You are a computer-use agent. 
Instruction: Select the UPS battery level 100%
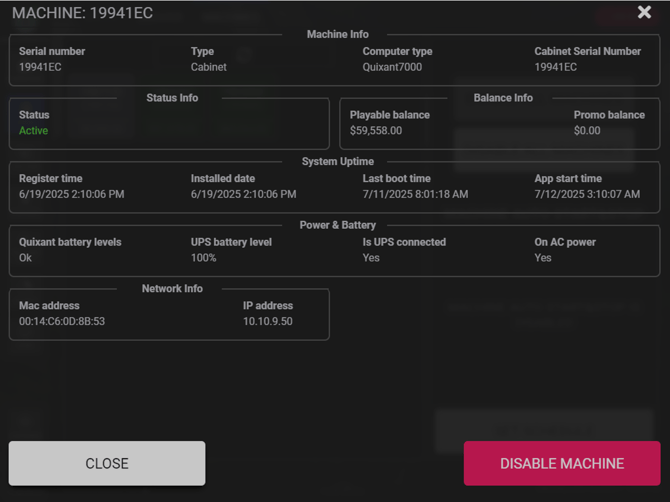pyautogui.click(x=204, y=258)
